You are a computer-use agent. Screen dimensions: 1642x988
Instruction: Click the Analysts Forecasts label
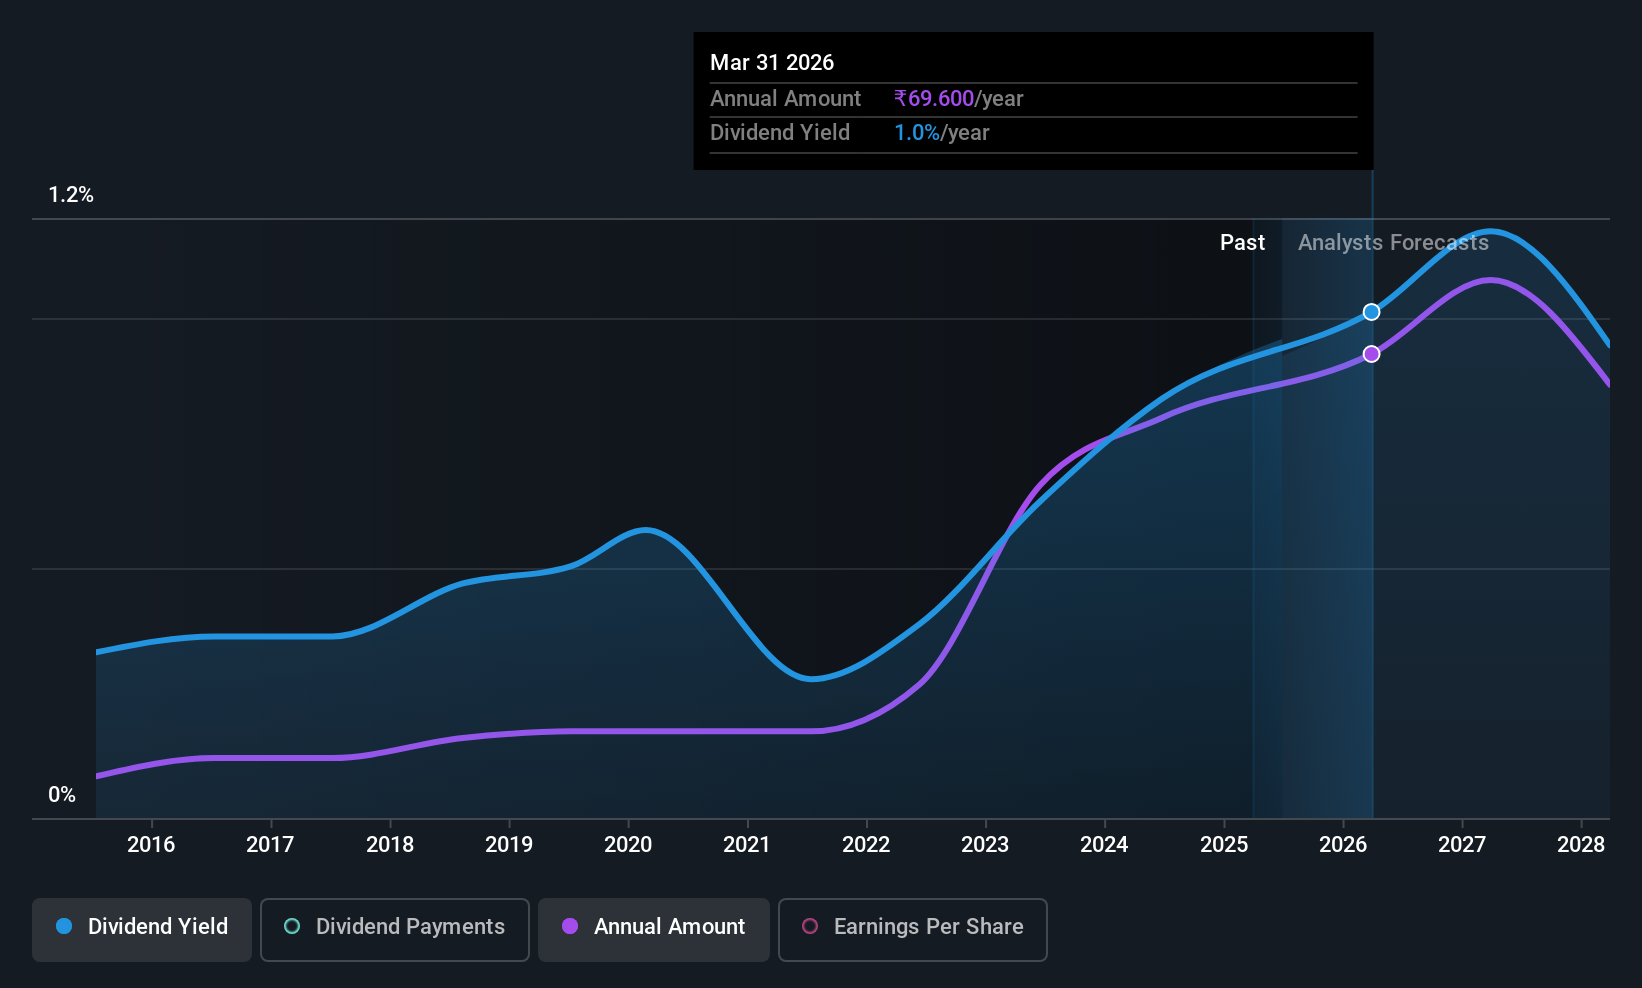click(1393, 242)
